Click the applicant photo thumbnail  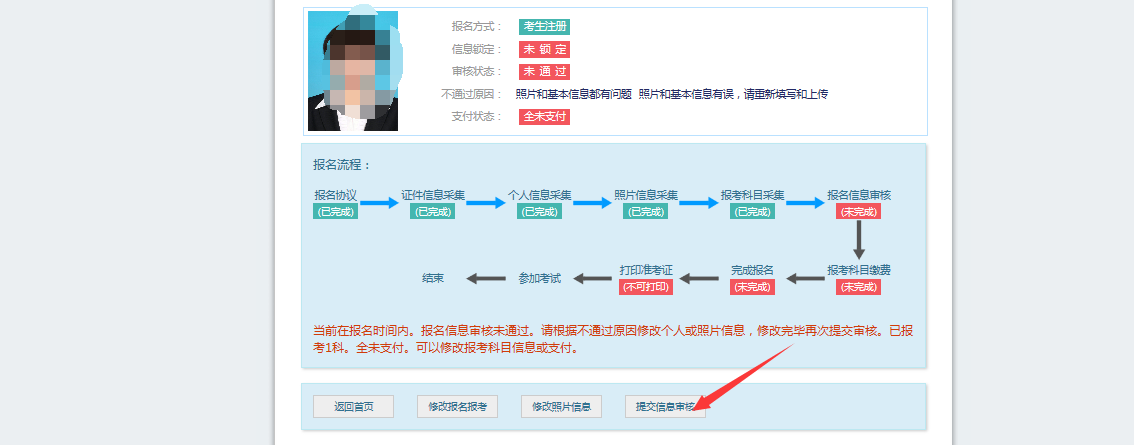pos(353,72)
